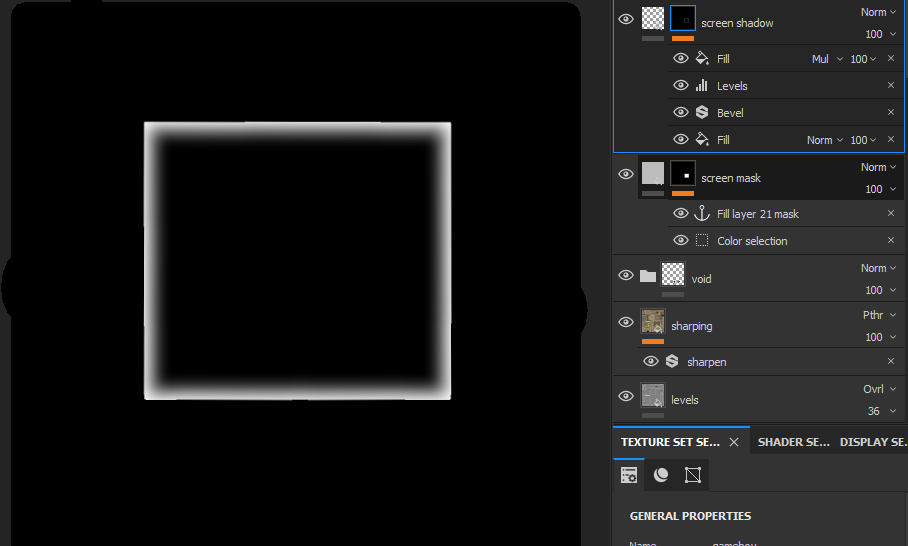Select the screen shadow layer content thumbnail
This screenshot has width=908, height=546.
click(653, 18)
